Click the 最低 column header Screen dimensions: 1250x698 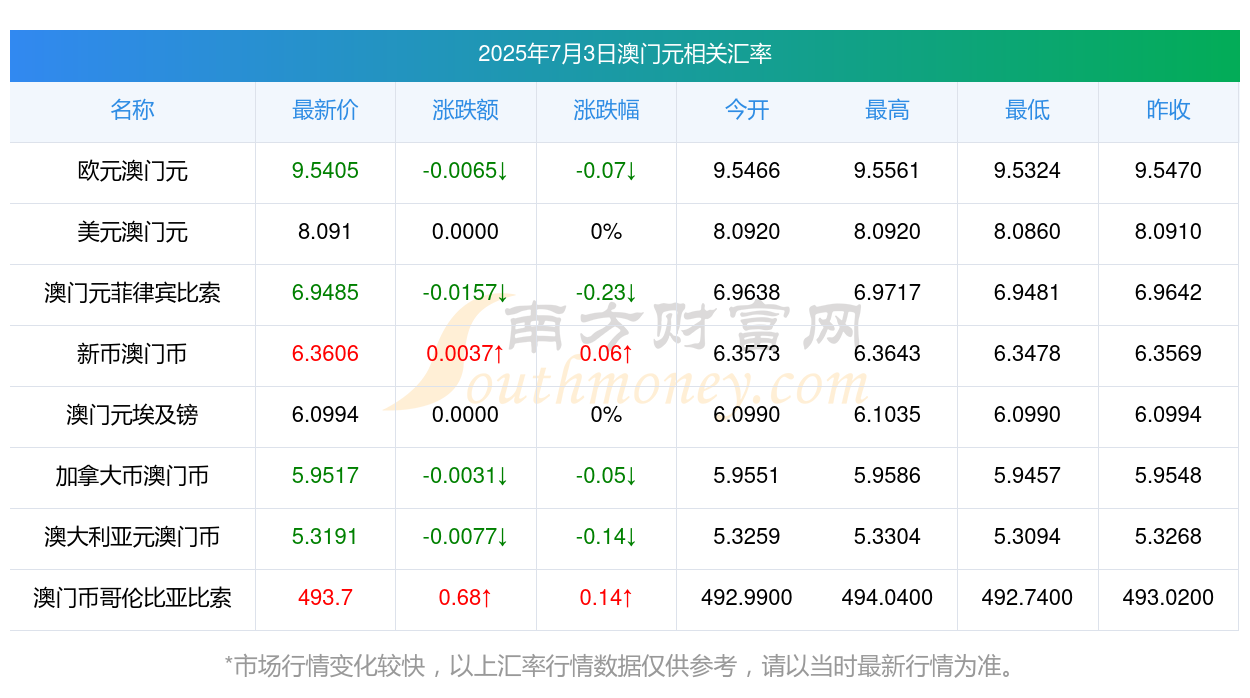(x=1027, y=110)
